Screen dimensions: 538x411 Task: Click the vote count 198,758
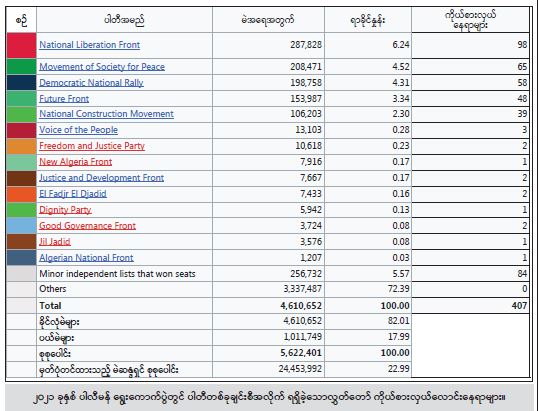pos(306,83)
